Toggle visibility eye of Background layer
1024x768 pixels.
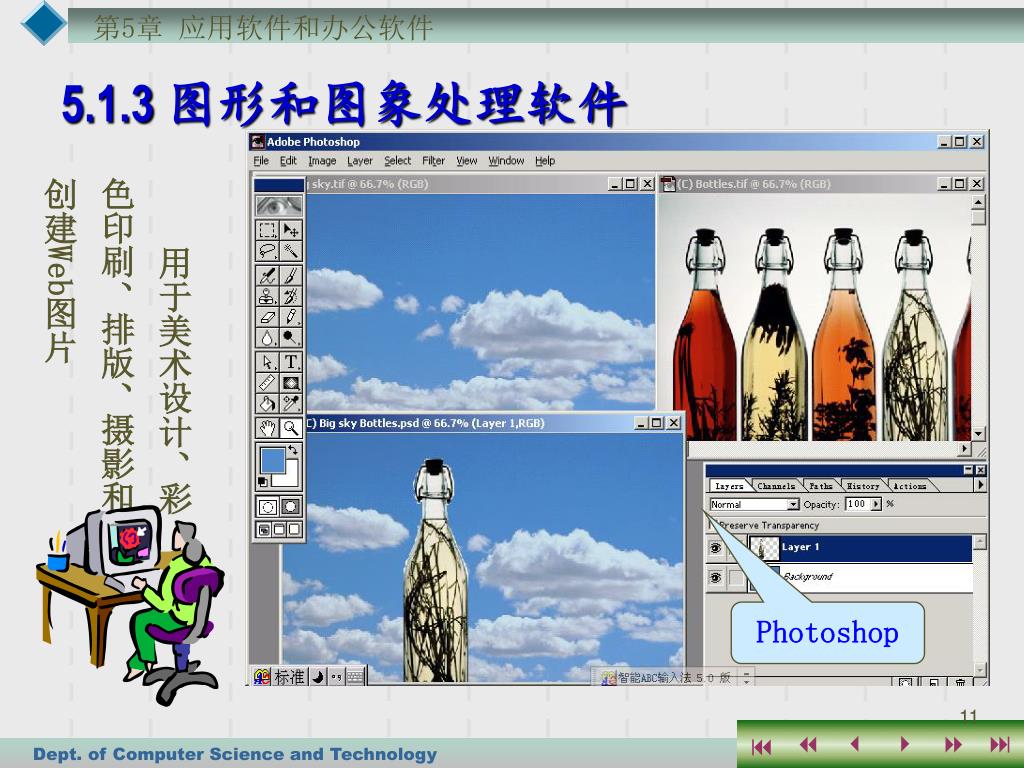[716, 577]
